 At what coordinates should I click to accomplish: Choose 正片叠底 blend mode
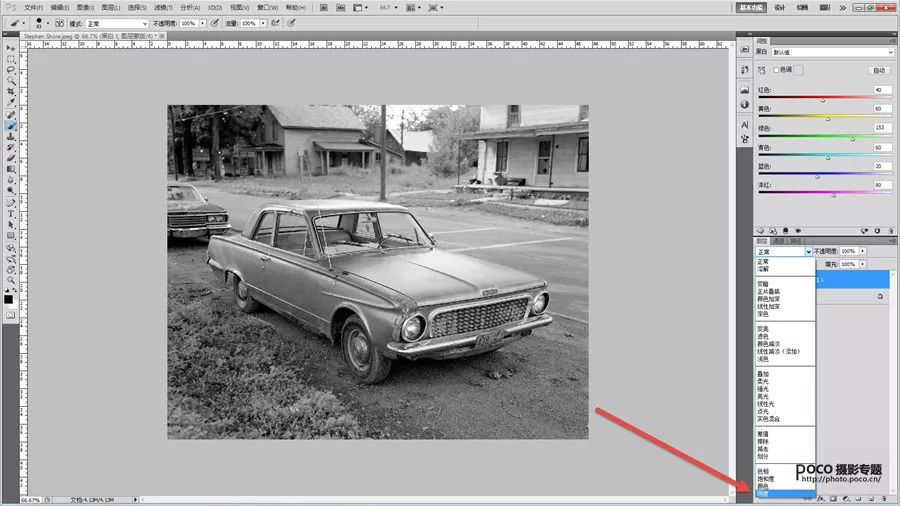click(769, 291)
